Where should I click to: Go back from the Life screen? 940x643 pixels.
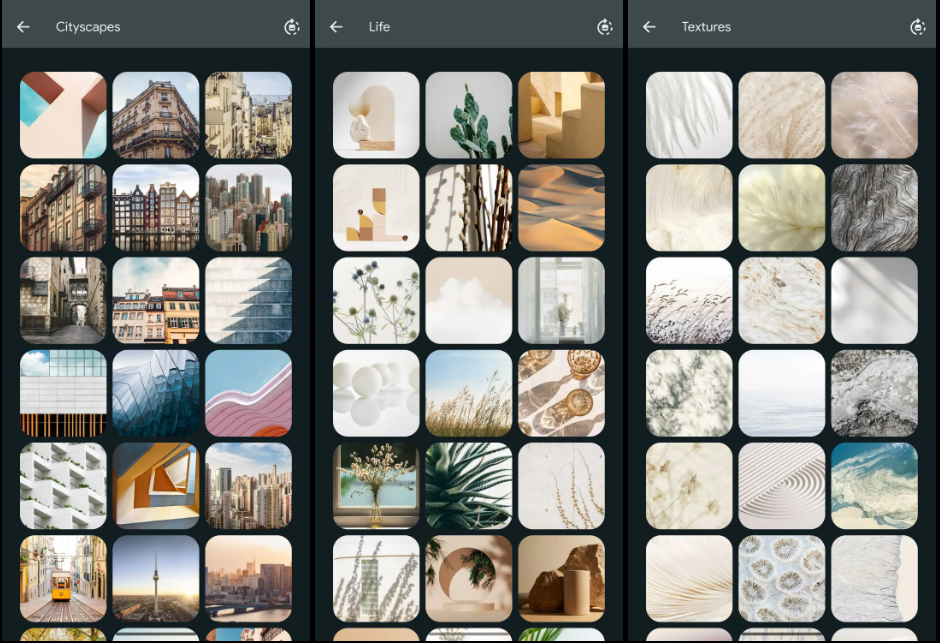click(x=336, y=27)
